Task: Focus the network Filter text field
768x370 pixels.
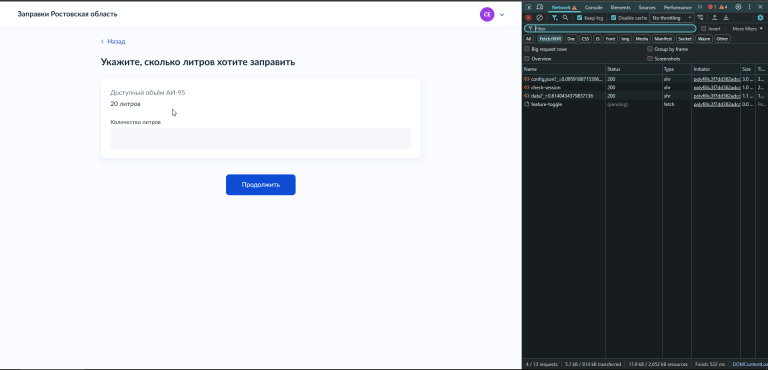Action: [610, 28]
